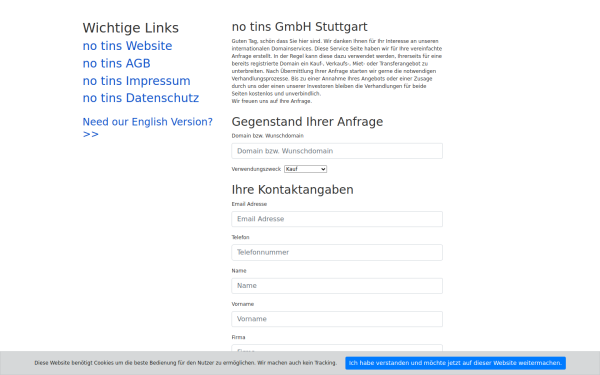The height and width of the screenshot is (375, 600).
Task: Click the 'Verwendungszweck' label text
Action: (x=256, y=169)
